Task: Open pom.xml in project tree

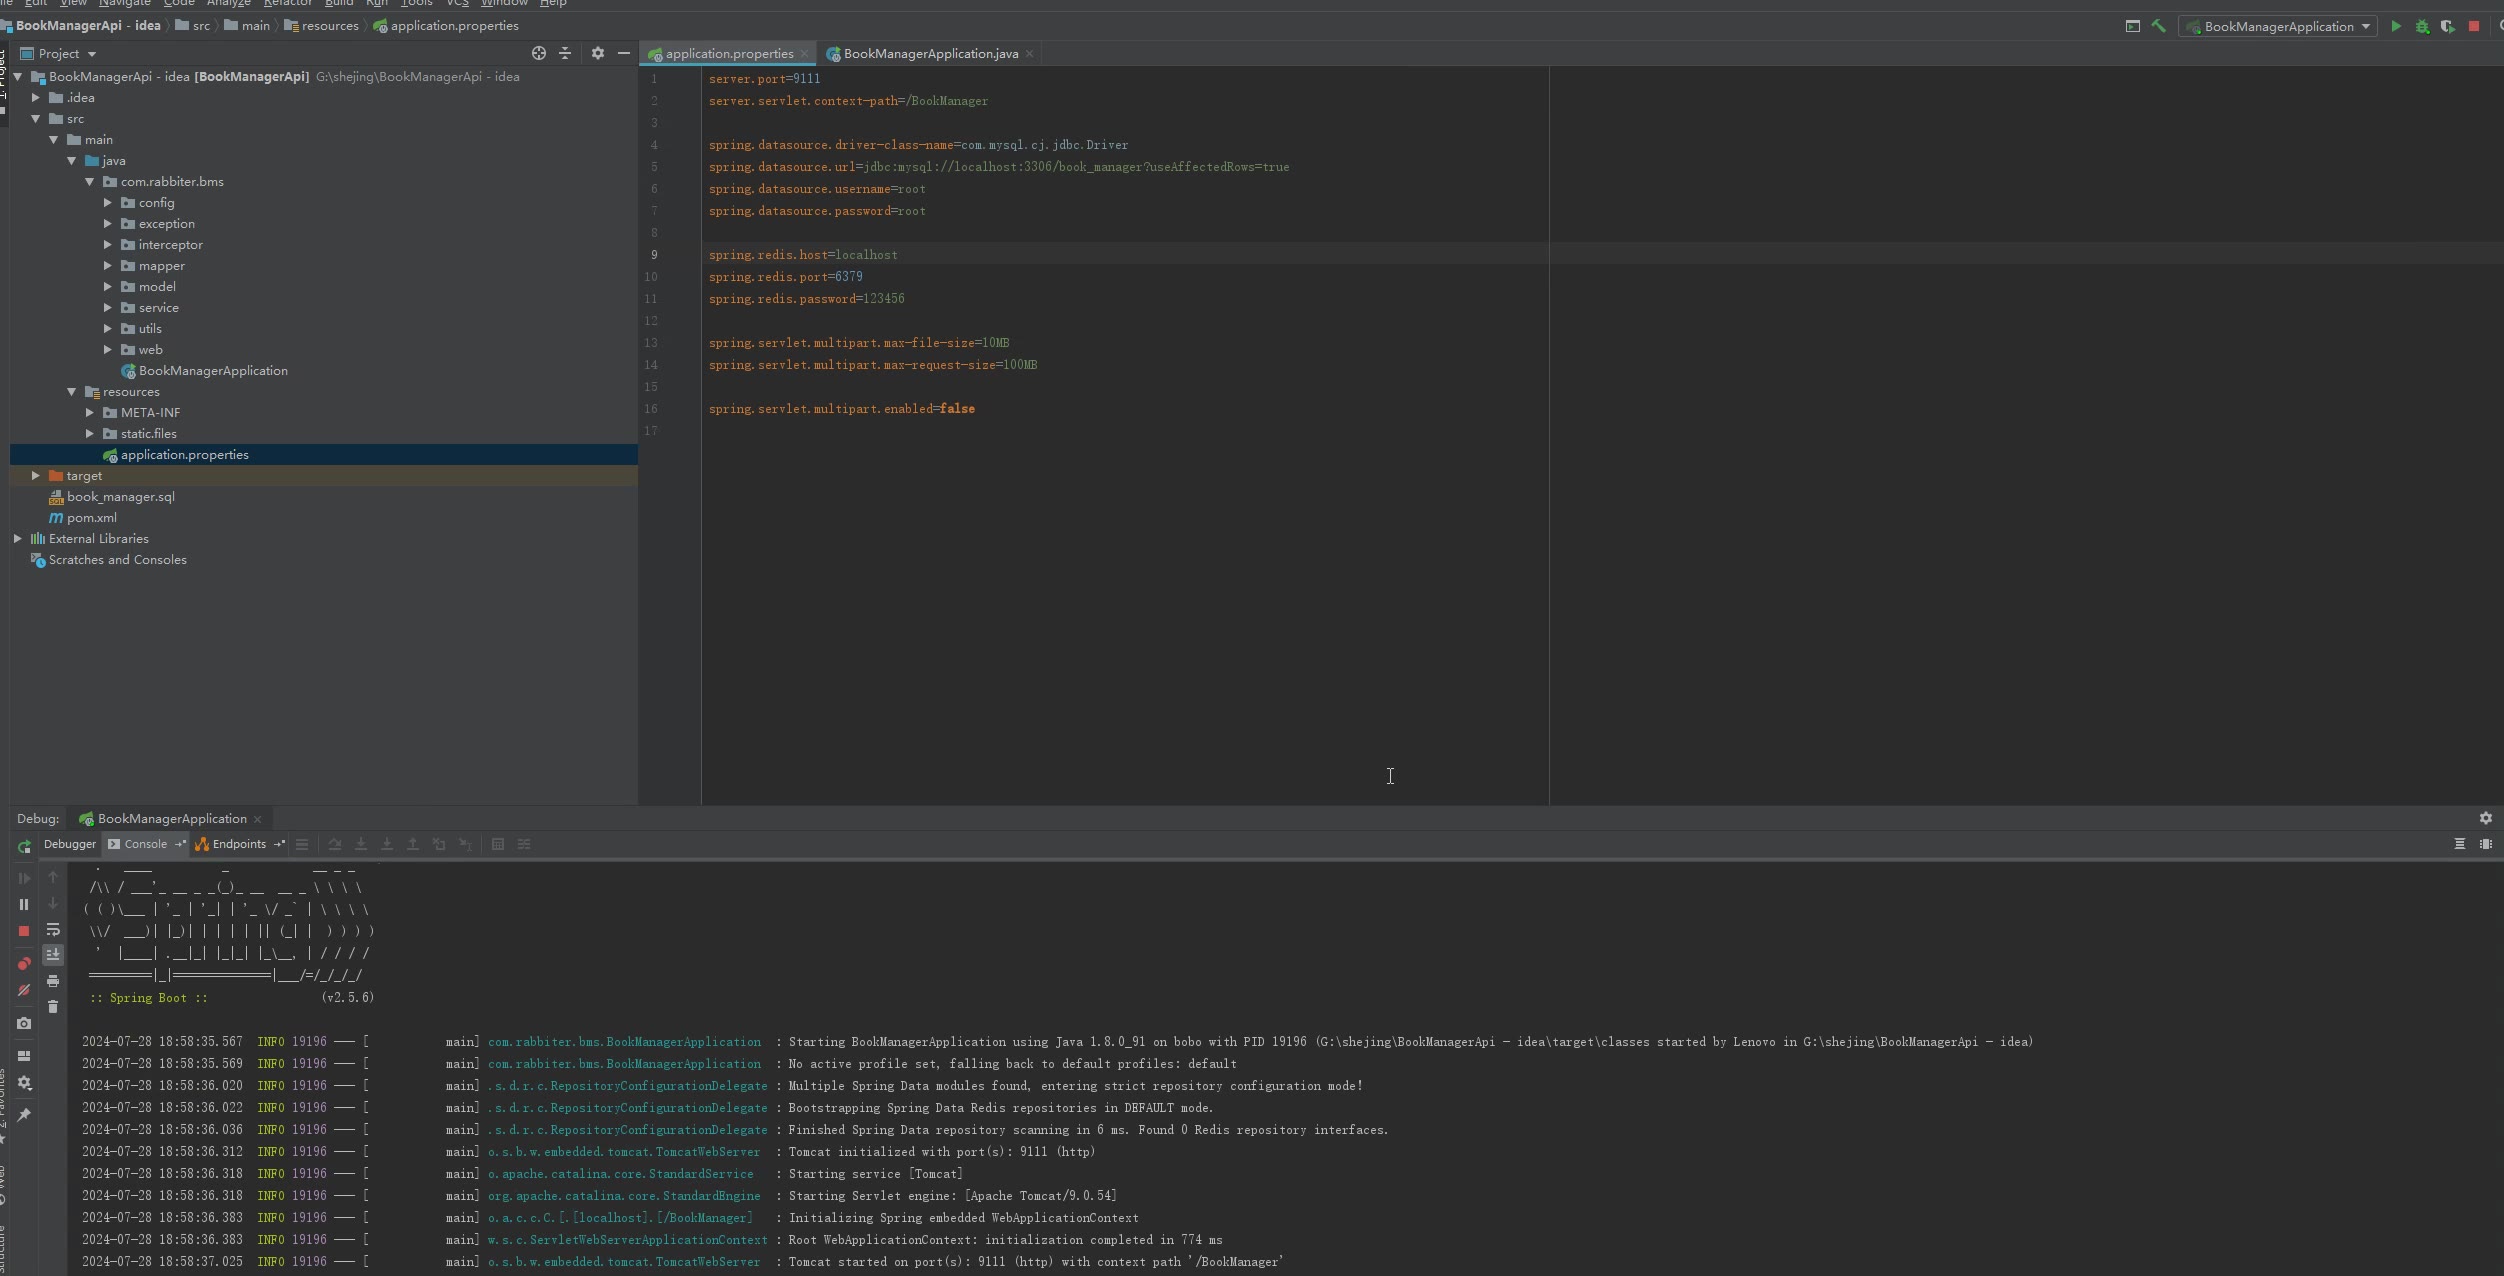Action: tap(91, 518)
